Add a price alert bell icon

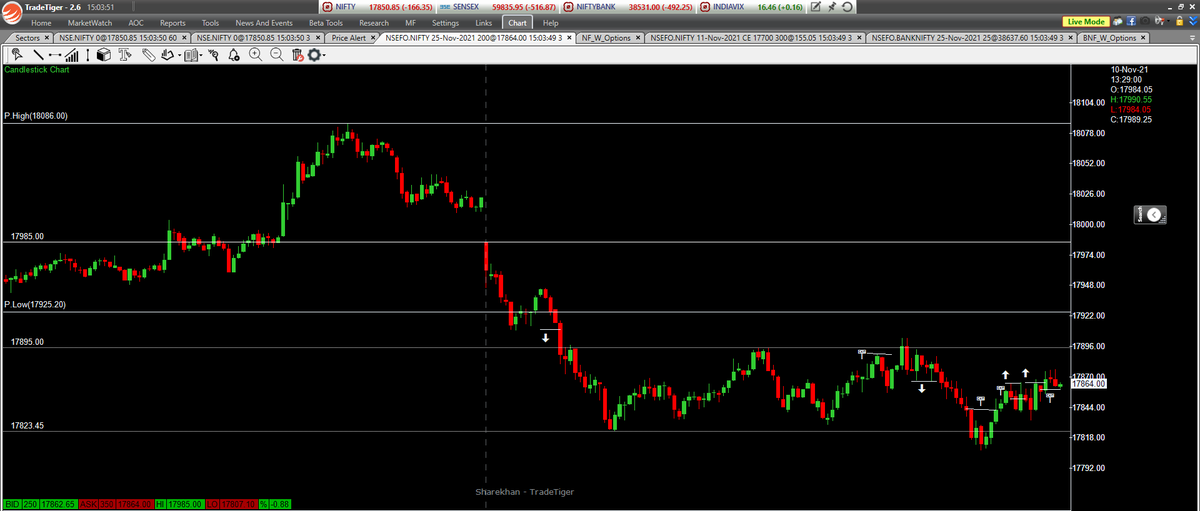pyautogui.click(x=235, y=54)
